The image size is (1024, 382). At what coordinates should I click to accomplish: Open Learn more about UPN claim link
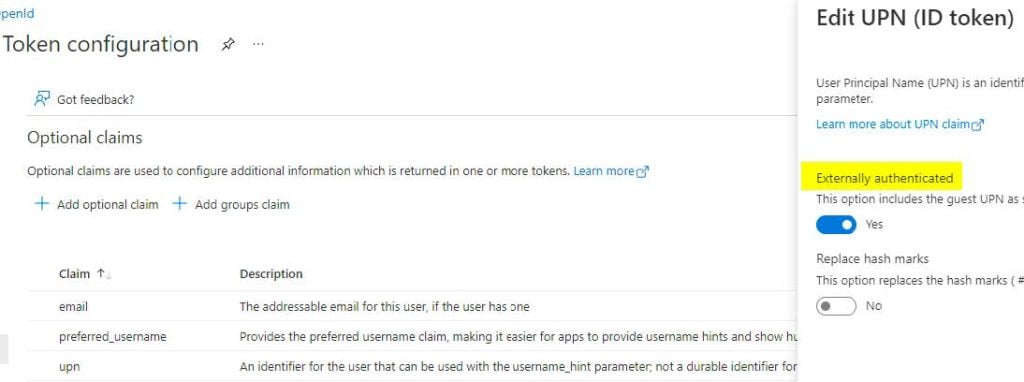893,124
